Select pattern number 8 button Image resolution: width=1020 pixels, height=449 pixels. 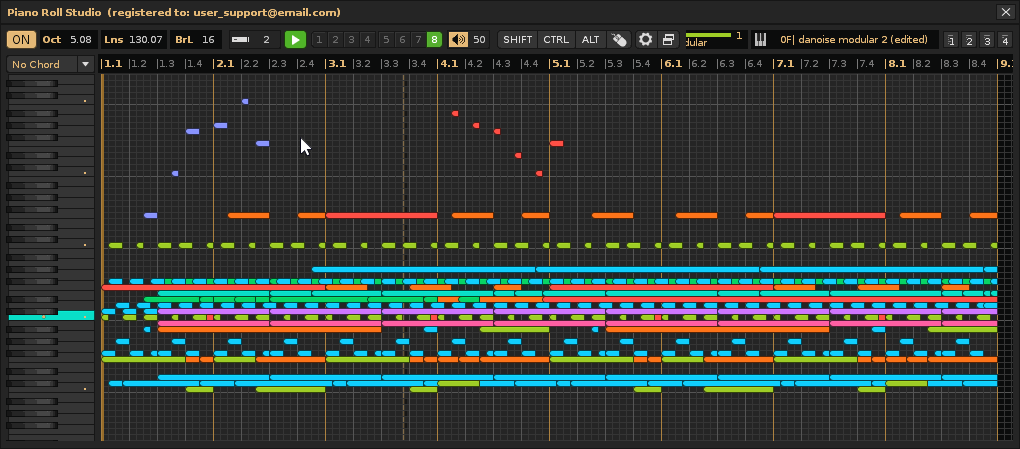[x=434, y=40]
